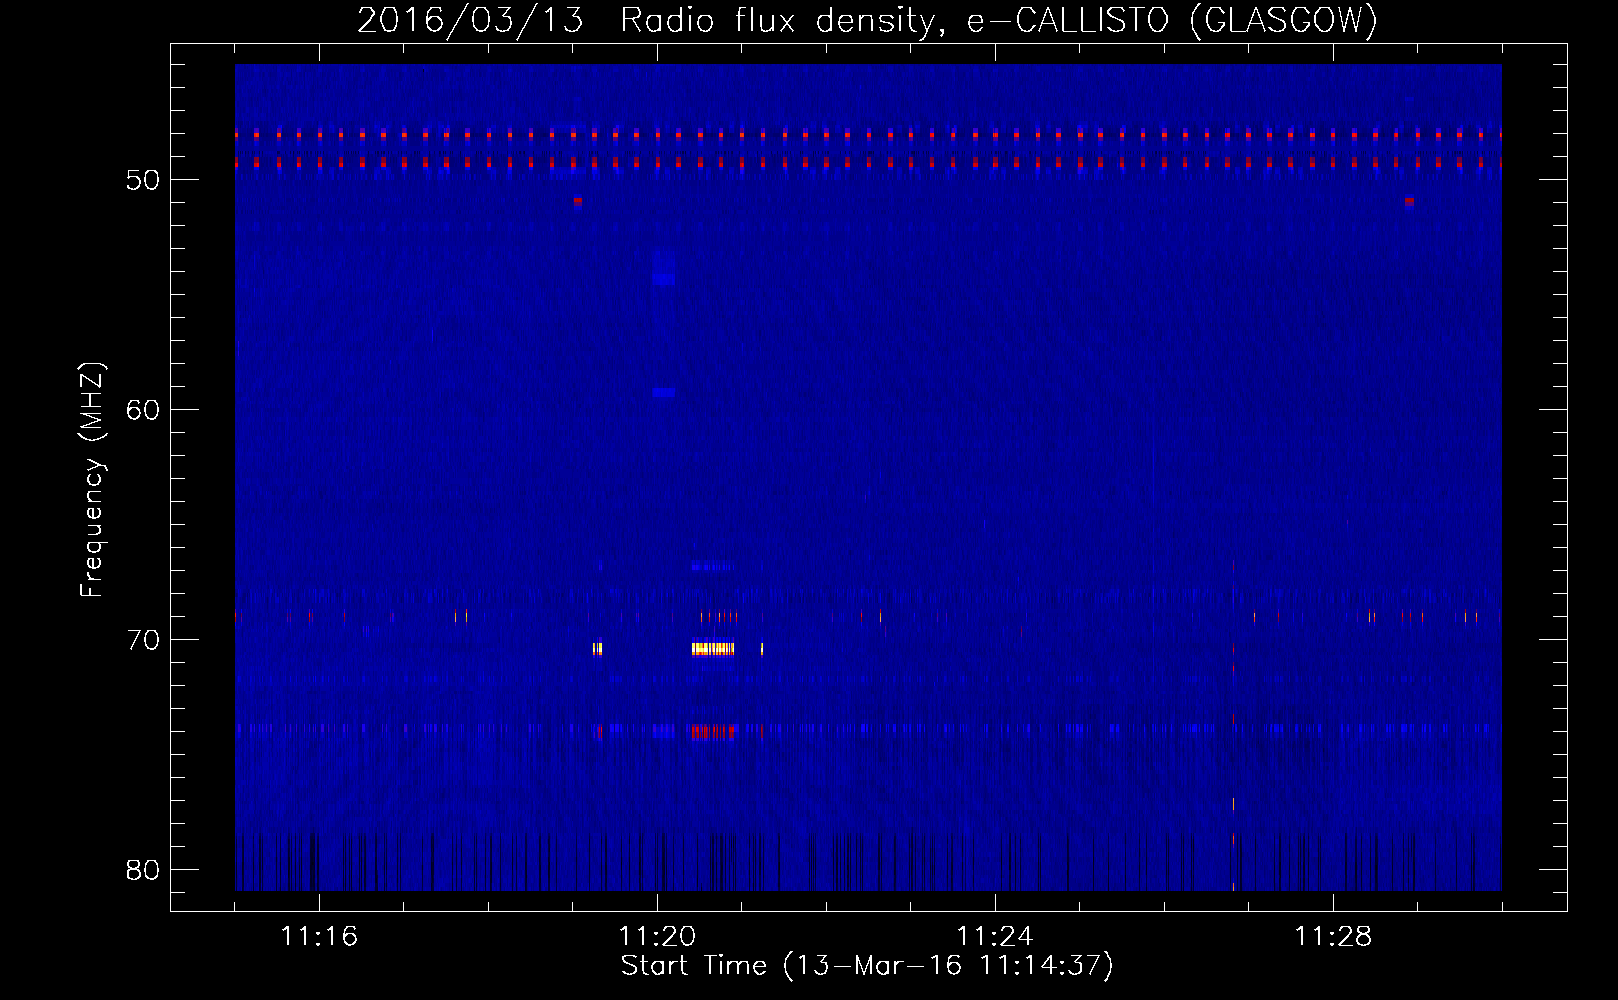This screenshot has width=1618, height=1000.
Task: Click the bright yellow burst near 70 MHz after 11:20
Action: pos(713,649)
